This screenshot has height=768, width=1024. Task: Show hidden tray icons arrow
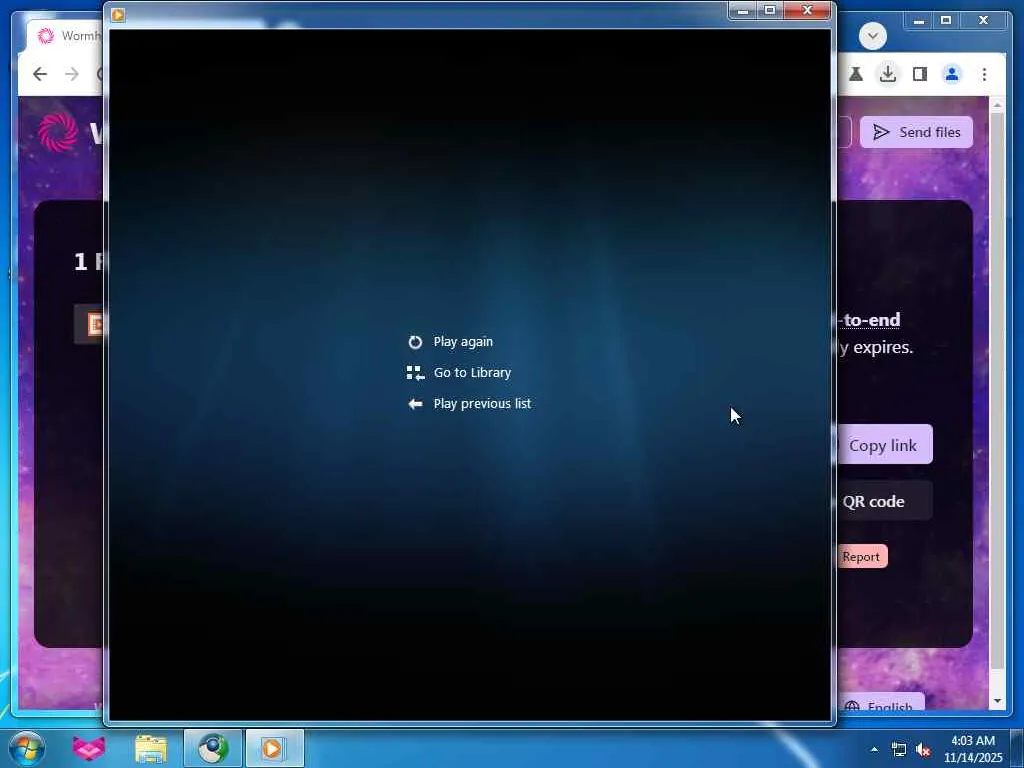pos(874,750)
